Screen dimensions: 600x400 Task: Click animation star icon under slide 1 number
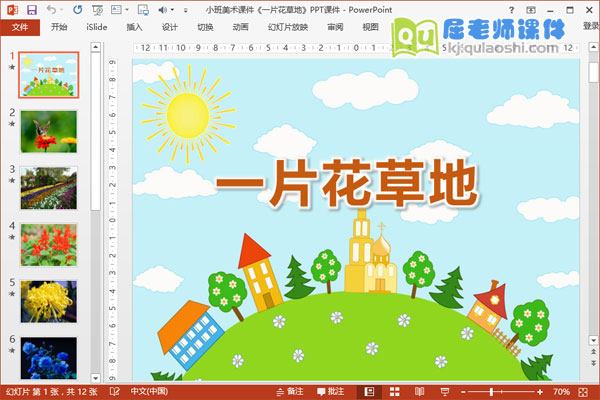click(12, 67)
